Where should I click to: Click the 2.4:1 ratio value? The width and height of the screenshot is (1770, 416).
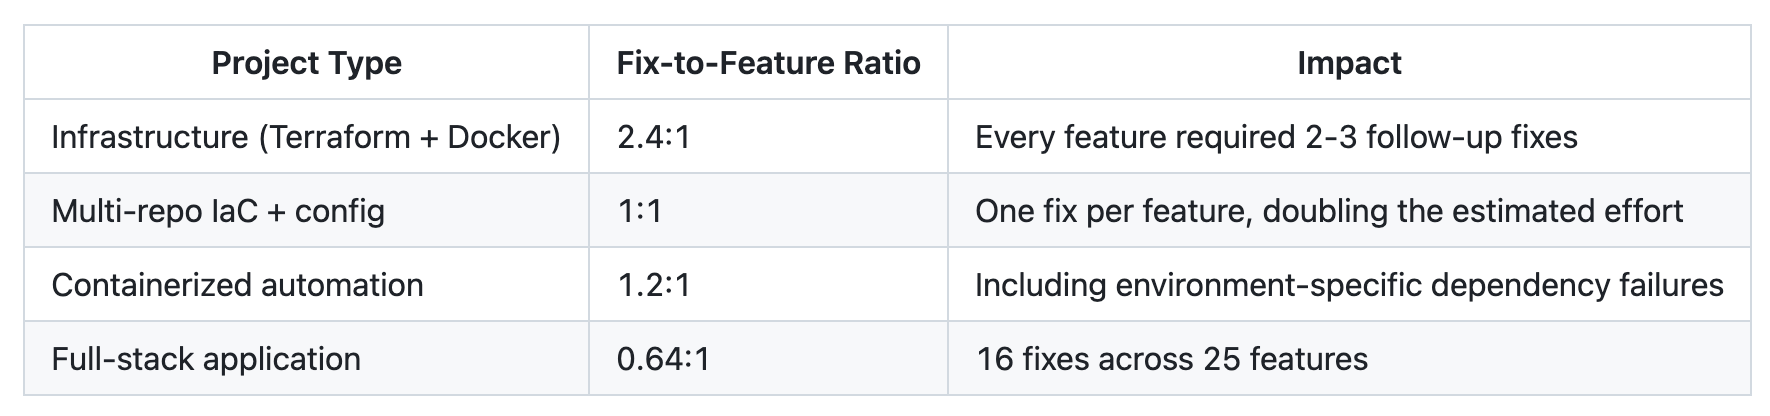pos(654,137)
